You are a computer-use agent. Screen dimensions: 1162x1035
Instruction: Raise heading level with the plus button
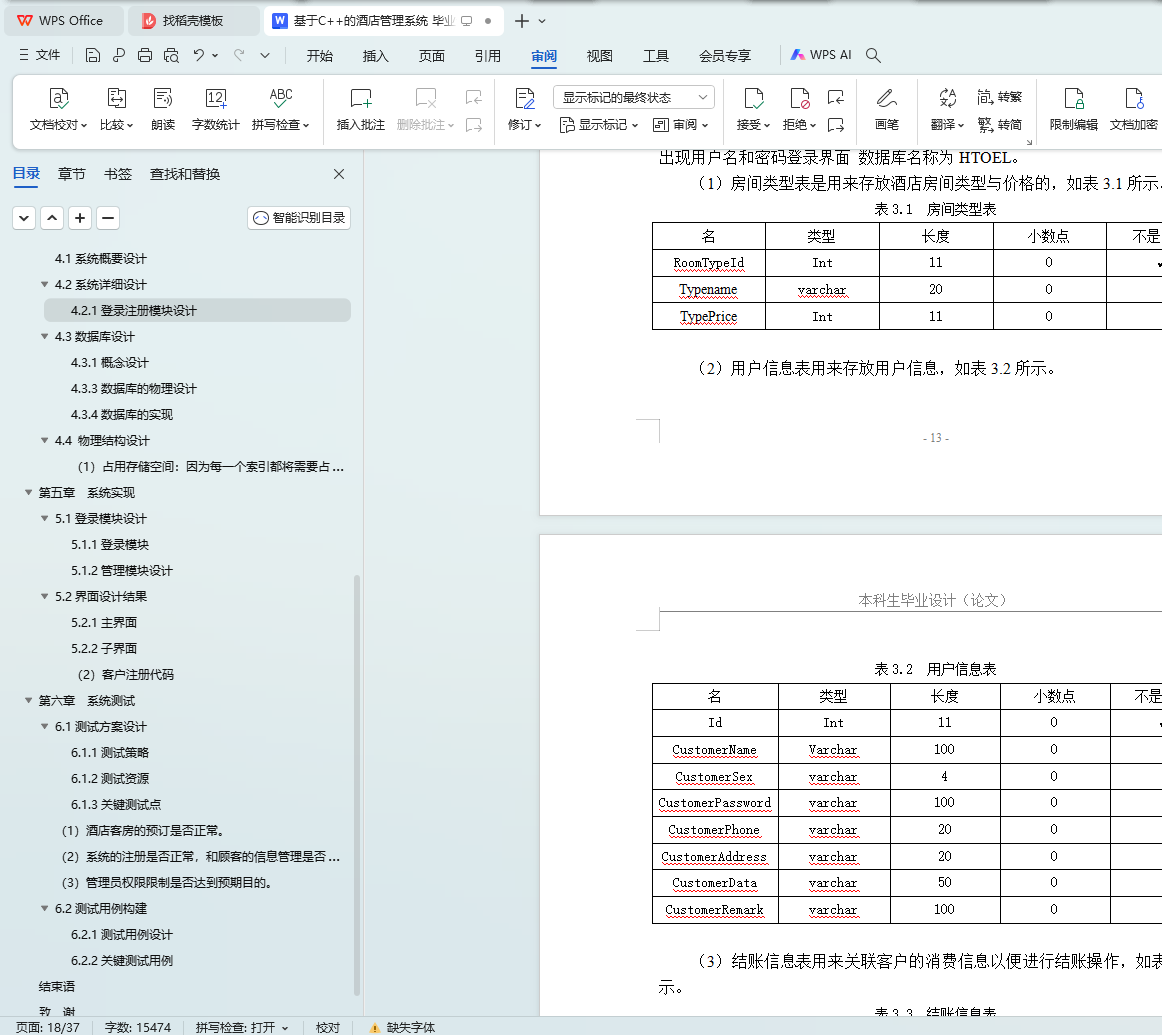pyautogui.click(x=80, y=218)
